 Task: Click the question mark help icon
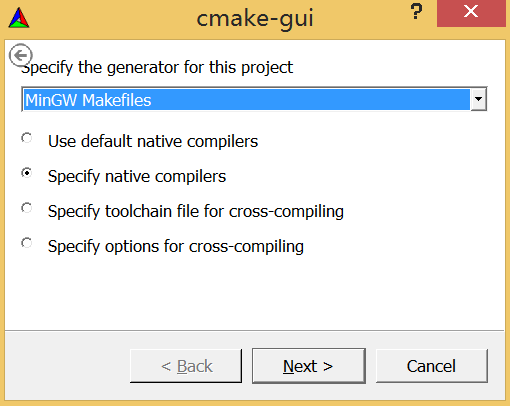pos(416,12)
